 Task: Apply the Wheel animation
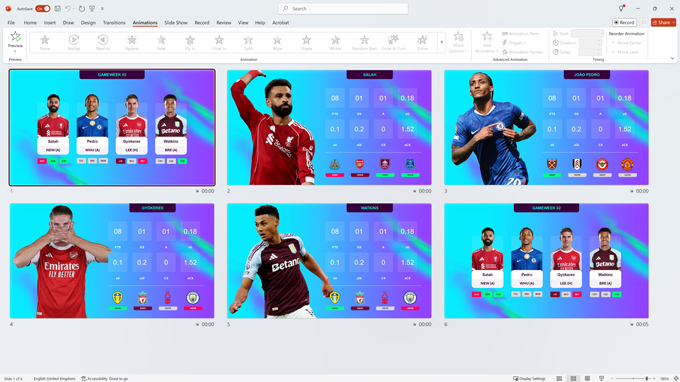pos(335,43)
